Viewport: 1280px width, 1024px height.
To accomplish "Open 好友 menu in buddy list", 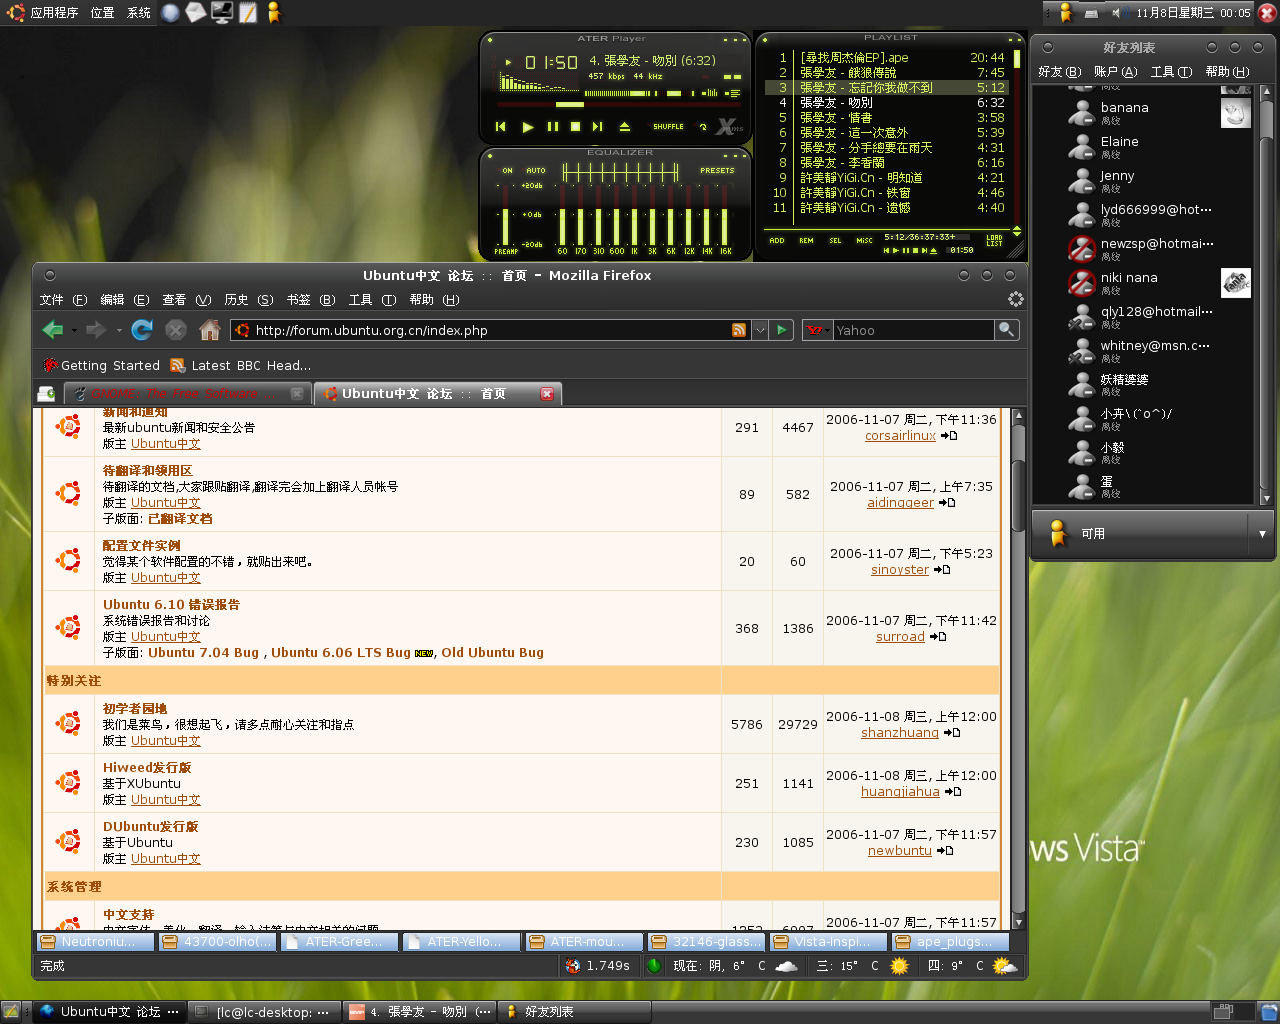I will tap(1060, 72).
